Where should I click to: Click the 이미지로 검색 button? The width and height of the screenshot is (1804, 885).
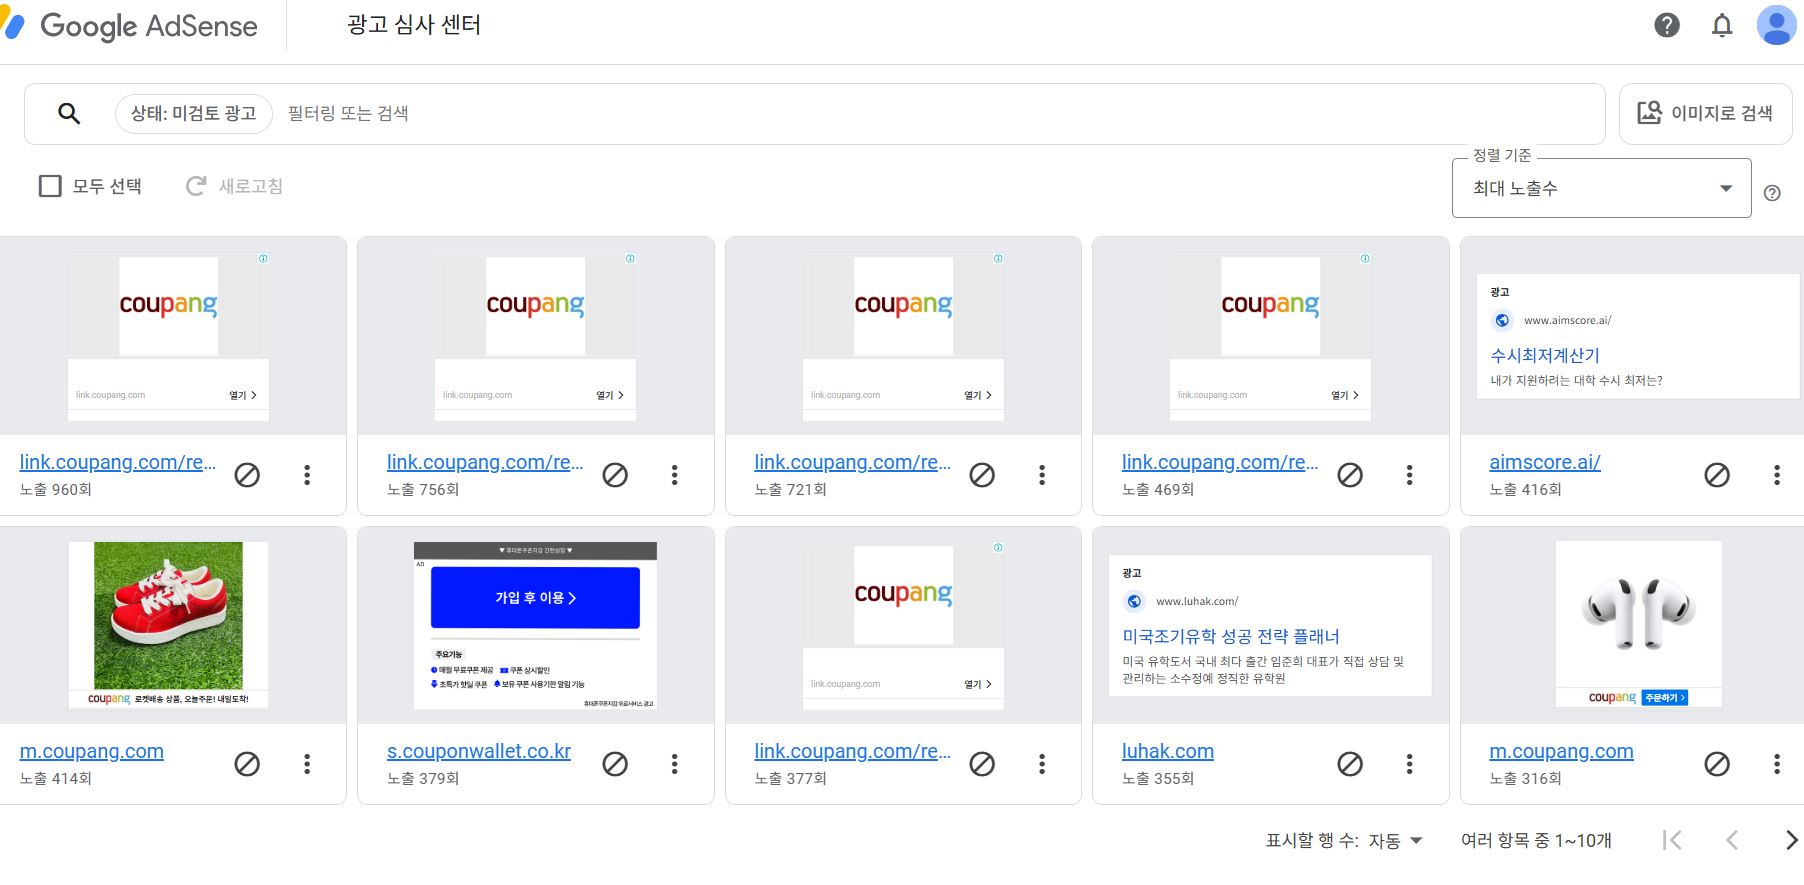(1705, 114)
